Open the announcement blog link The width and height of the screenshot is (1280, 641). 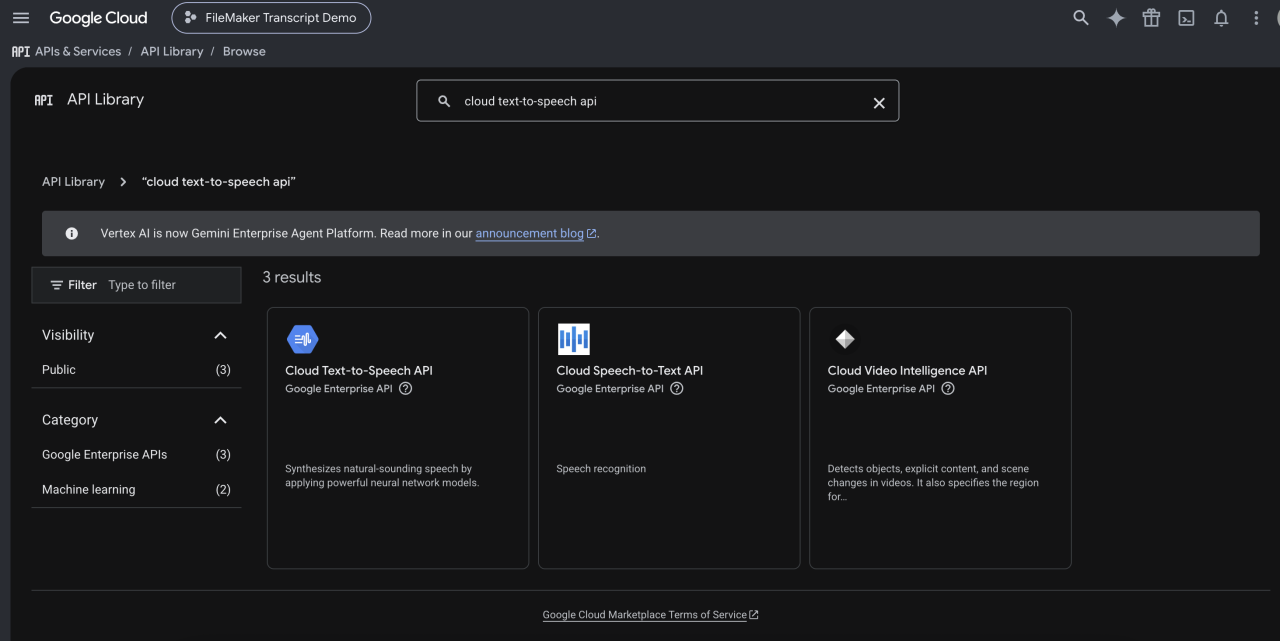point(529,233)
